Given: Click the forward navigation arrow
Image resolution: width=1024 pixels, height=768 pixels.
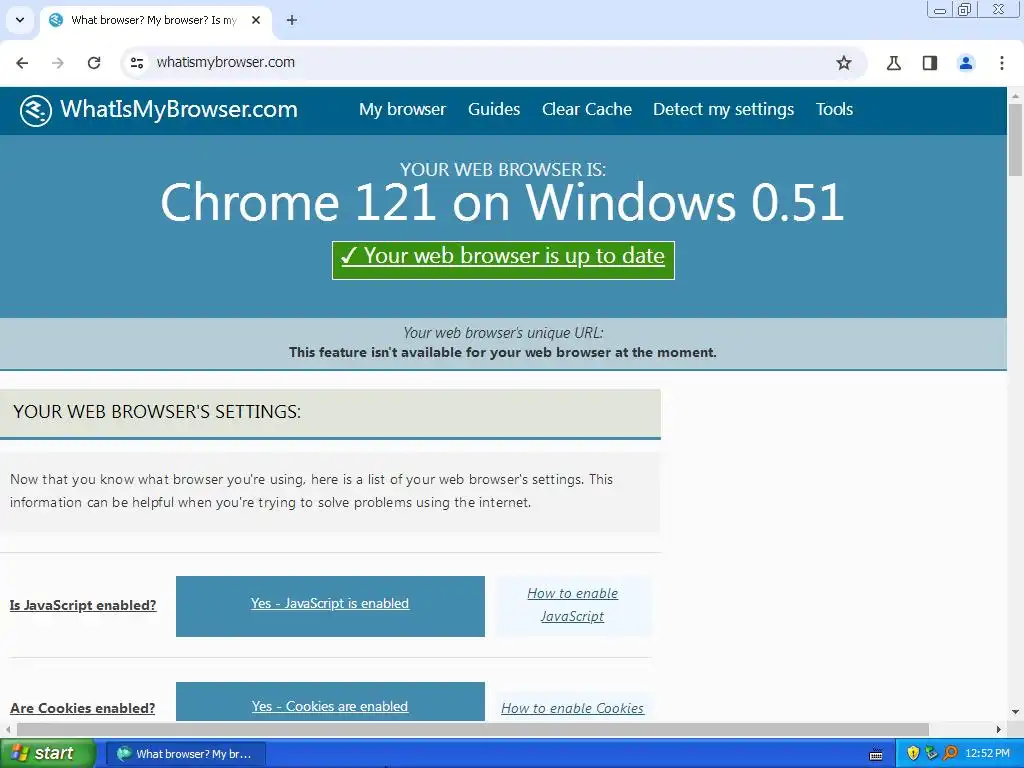Looking at the screenshot, I should click(x=58, y=63).
